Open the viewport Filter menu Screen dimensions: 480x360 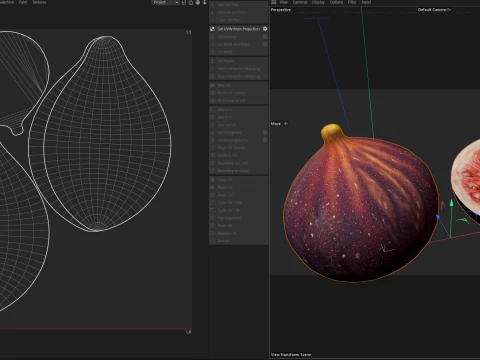(352, 2)
